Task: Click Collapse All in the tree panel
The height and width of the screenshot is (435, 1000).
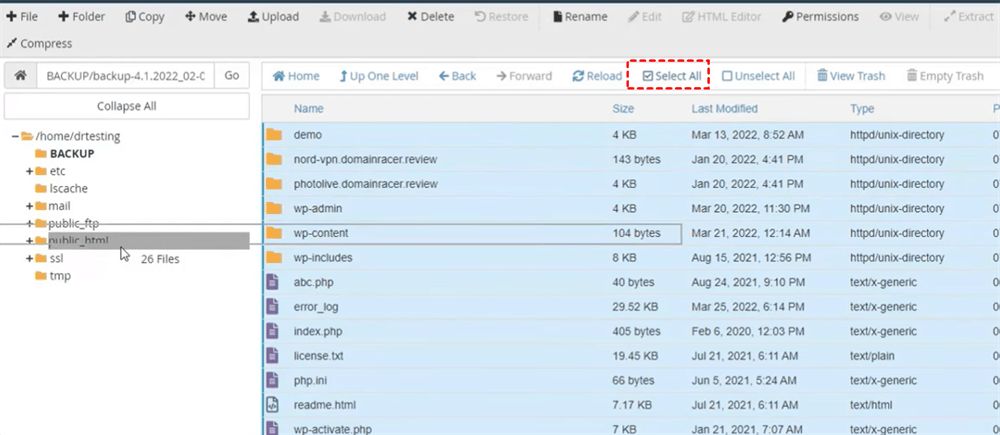Action: point(126,106)
